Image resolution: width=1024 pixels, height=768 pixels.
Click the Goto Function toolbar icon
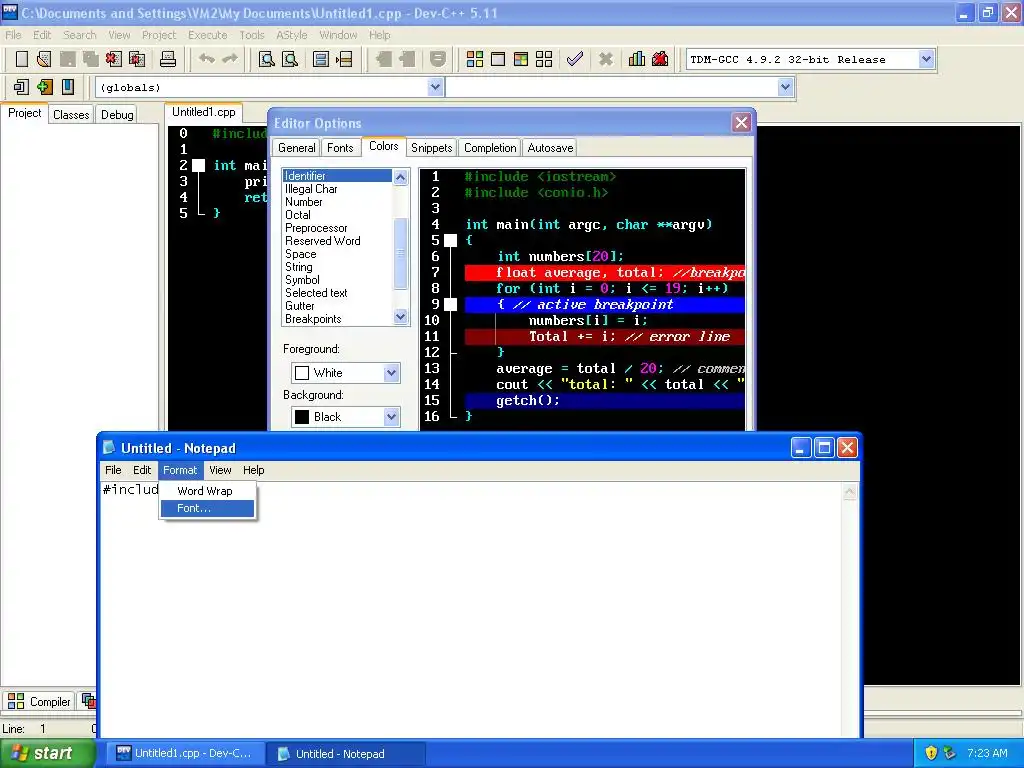(x=321, y=59)
